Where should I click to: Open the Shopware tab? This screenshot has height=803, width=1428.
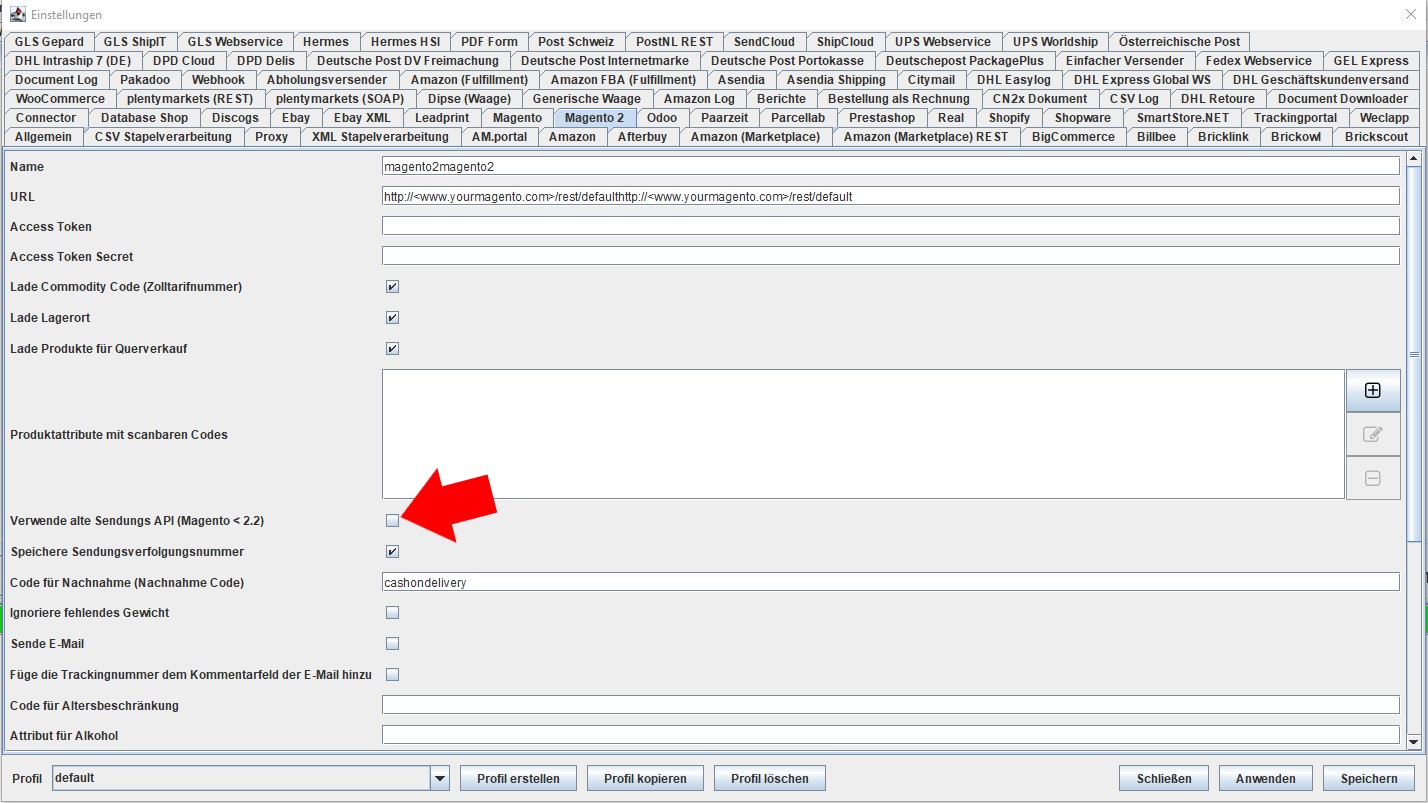(x=1083, y=118)
